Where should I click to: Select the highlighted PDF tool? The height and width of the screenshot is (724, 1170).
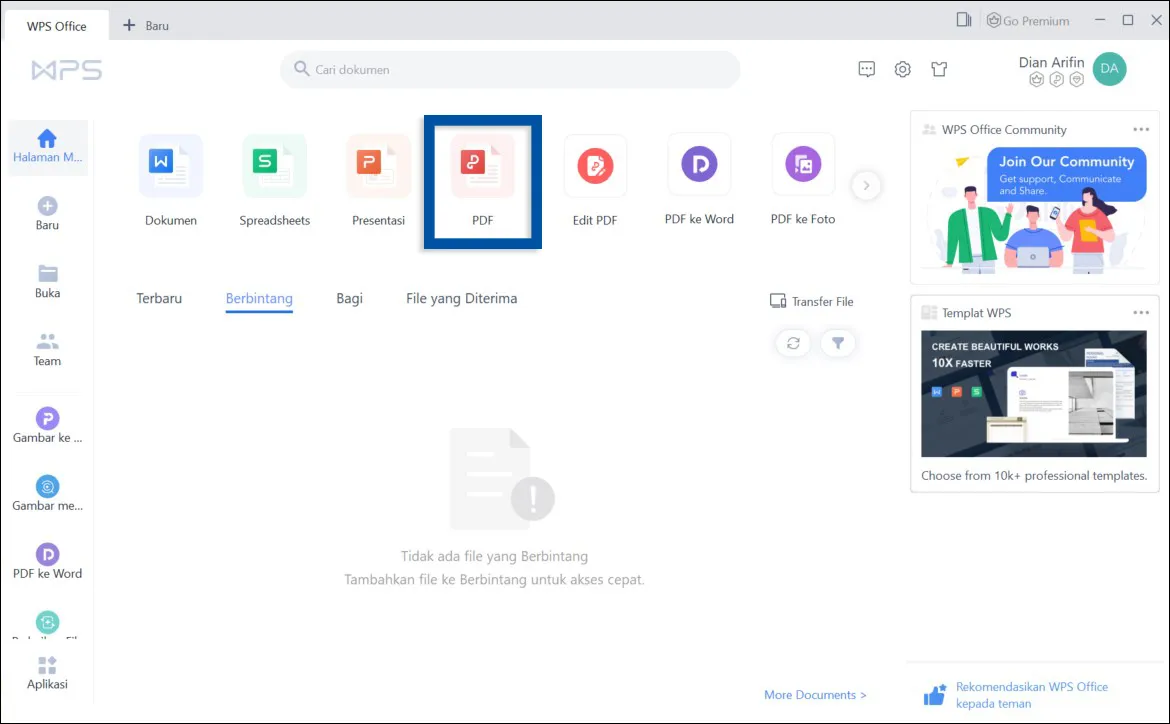click(x=483, y=180)
